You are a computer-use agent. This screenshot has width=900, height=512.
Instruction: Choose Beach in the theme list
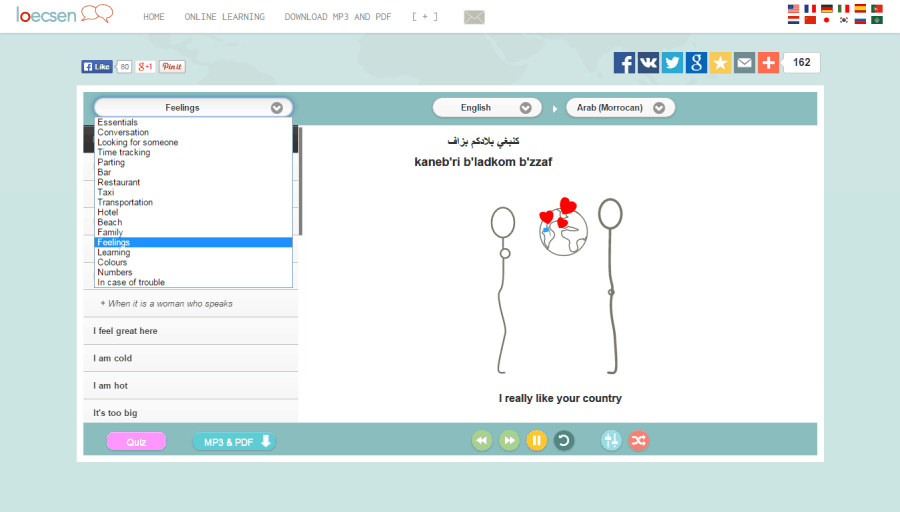[193, 222]
